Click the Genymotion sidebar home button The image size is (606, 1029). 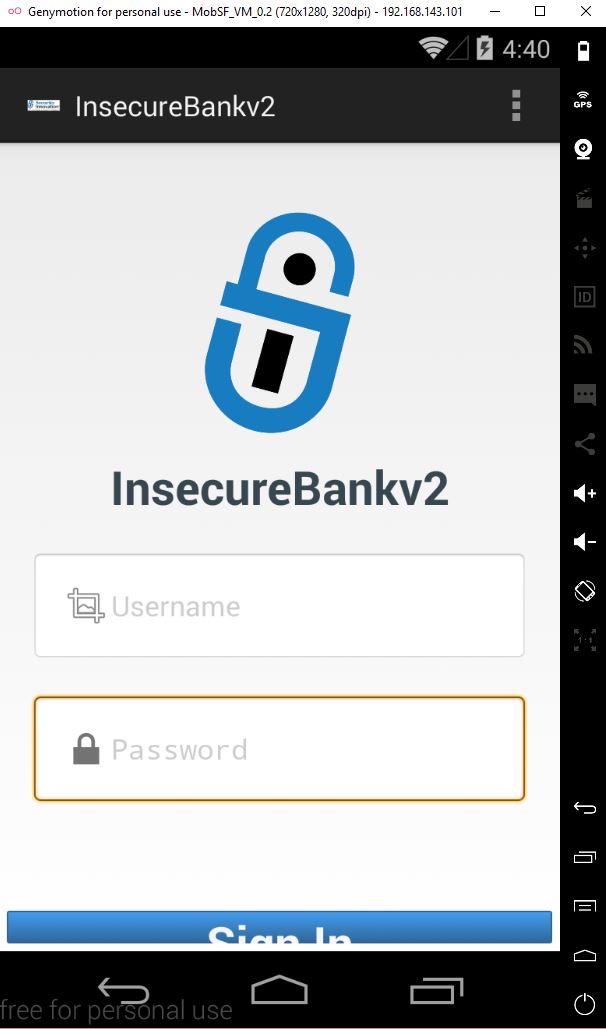(584, 956)
